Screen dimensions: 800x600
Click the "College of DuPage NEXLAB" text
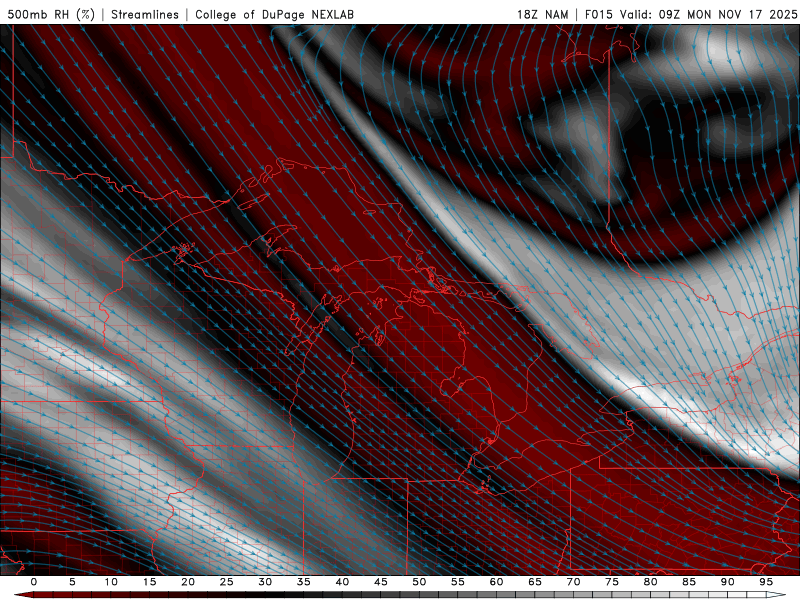tap(274, 14)
